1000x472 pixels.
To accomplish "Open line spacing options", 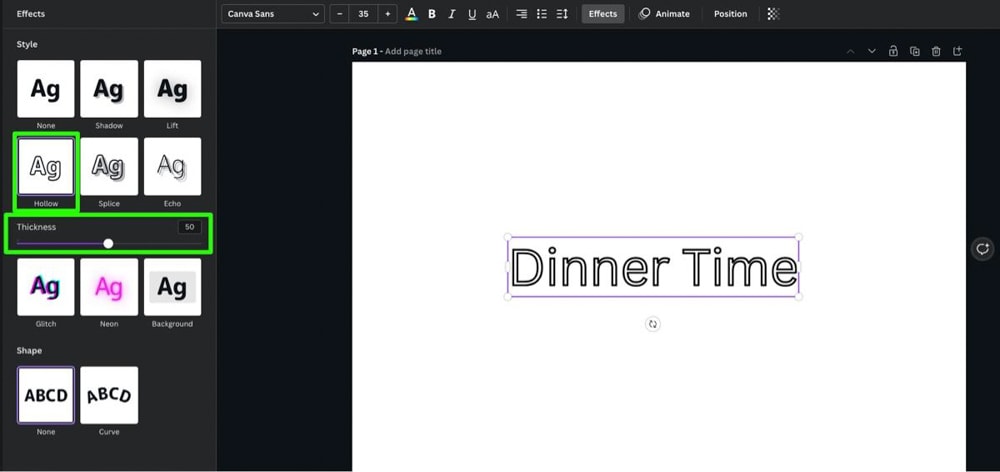I will pos(562,13).
